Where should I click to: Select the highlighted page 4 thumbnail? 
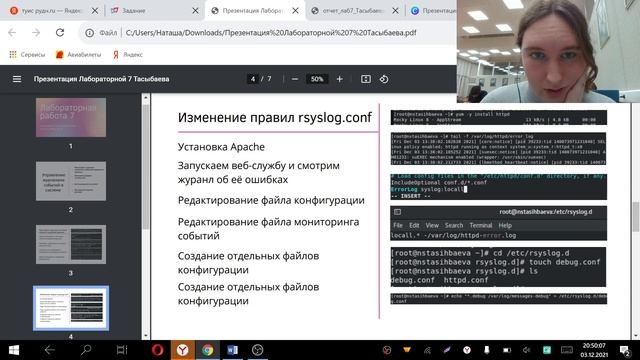point(71,308)
